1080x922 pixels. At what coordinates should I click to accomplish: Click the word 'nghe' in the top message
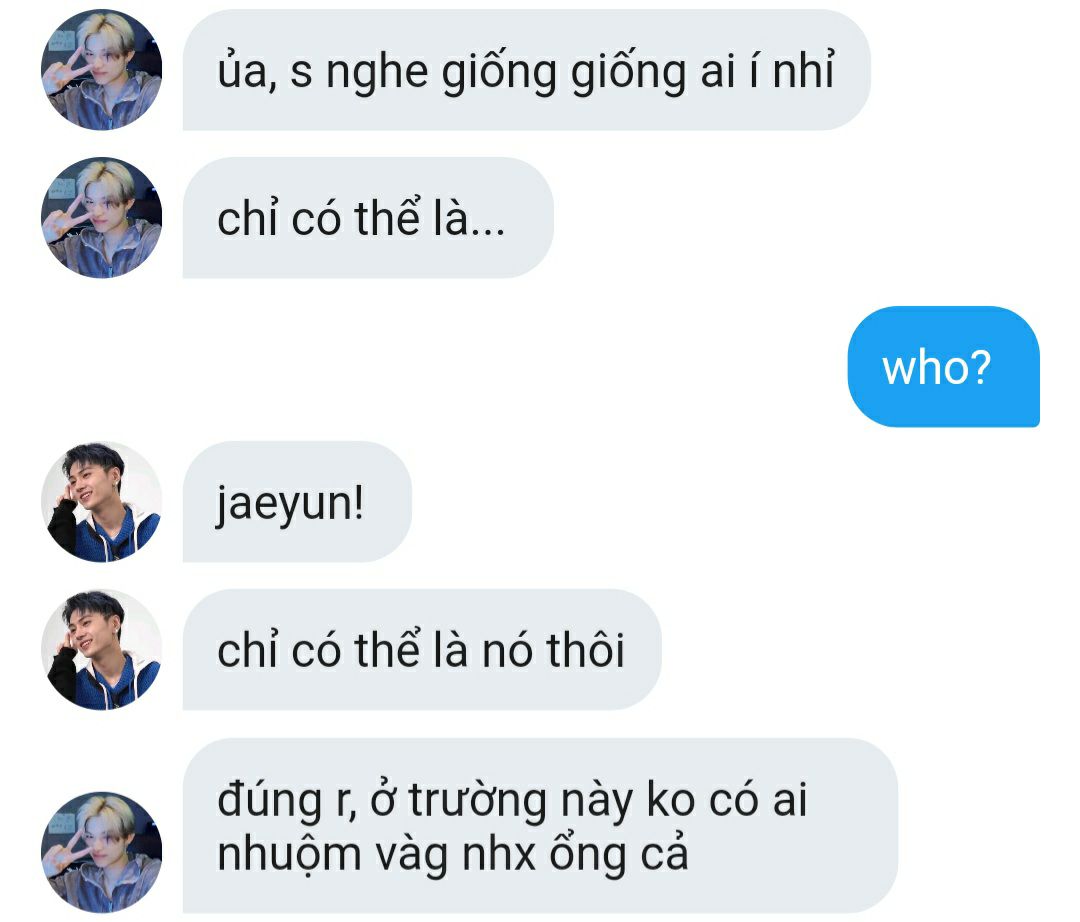(x=376, y=73)
